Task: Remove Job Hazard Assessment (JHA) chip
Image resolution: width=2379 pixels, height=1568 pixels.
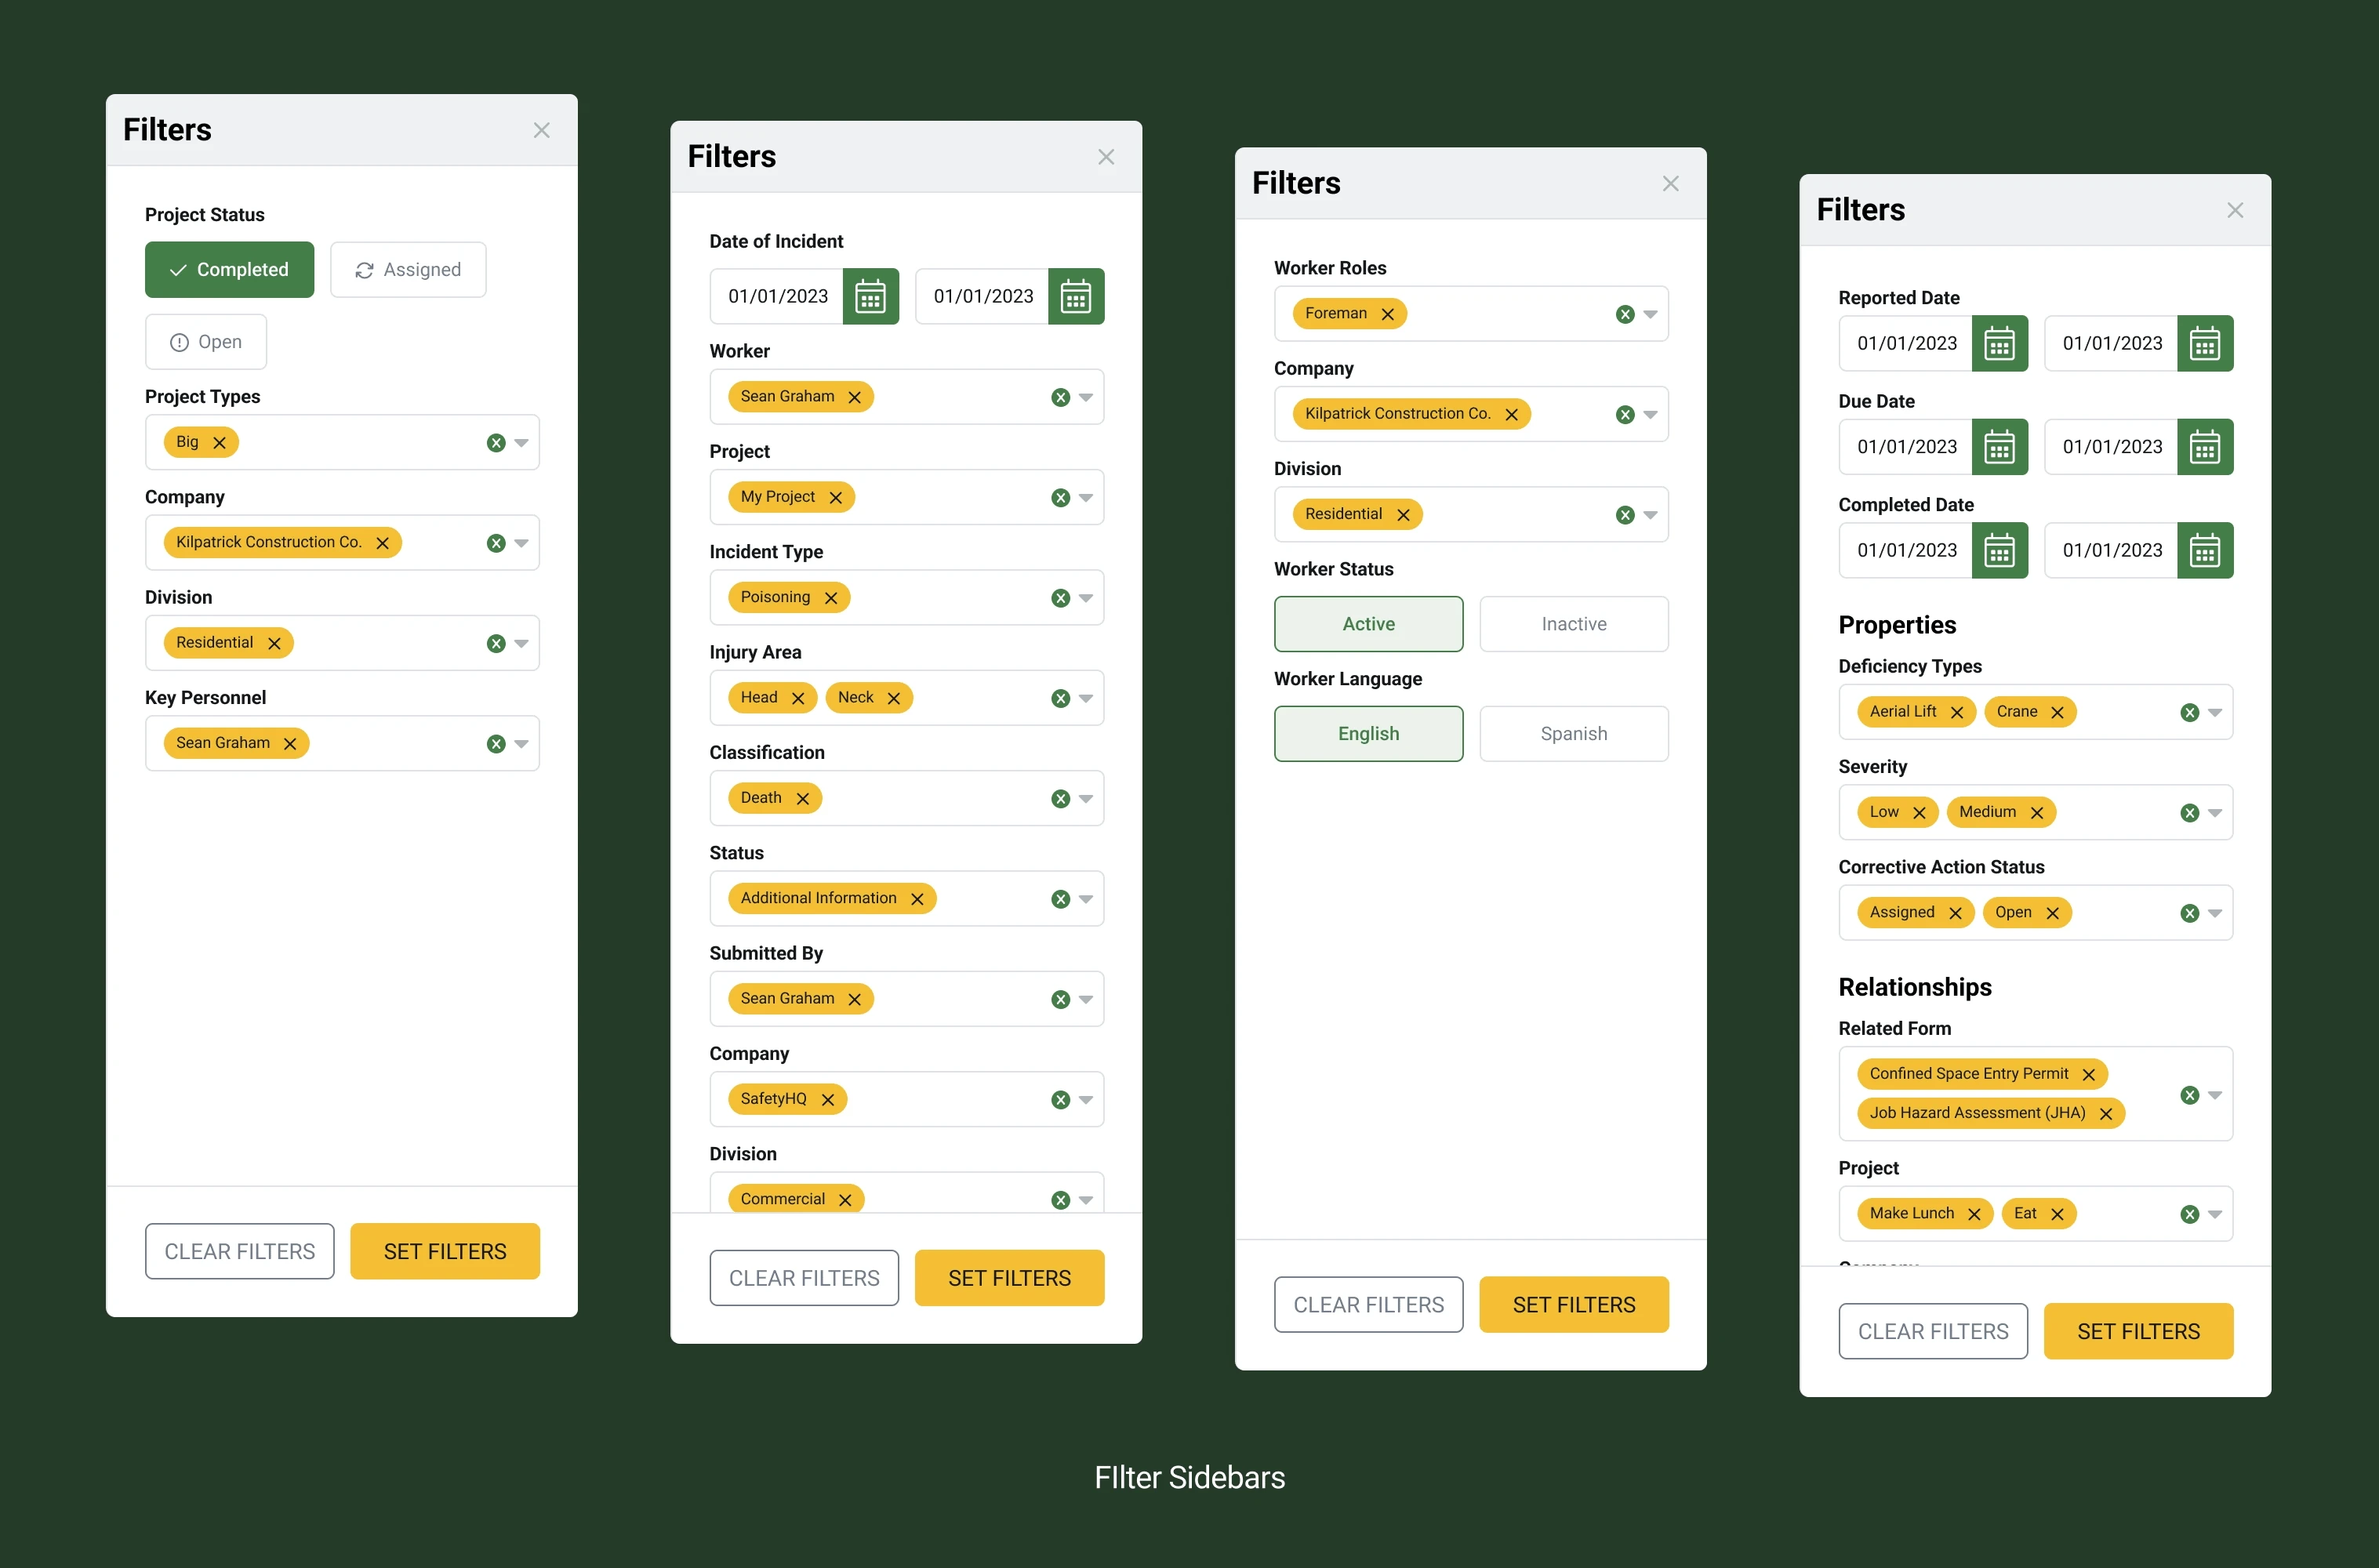Action: (2105, 1113)
